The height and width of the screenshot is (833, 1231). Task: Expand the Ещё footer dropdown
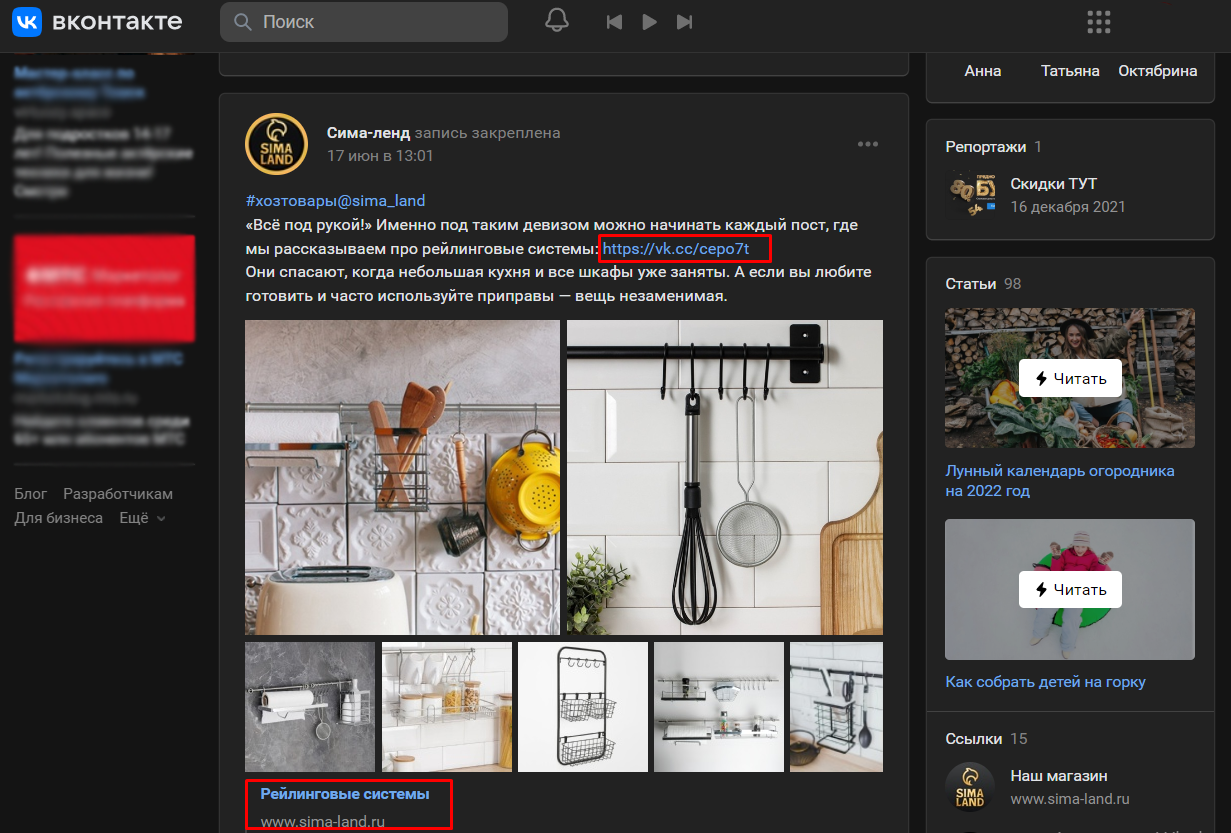click(x=142, y=518)
